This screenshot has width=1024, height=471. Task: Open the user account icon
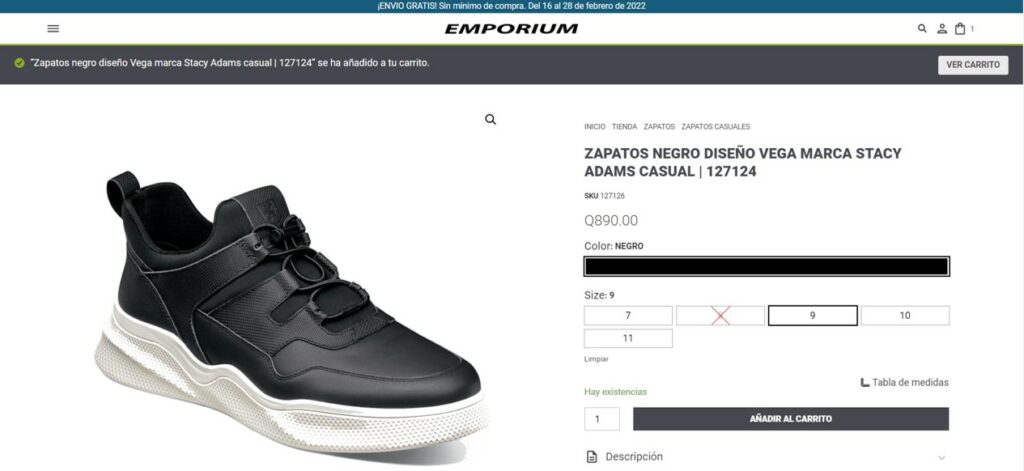coord(942,29)
